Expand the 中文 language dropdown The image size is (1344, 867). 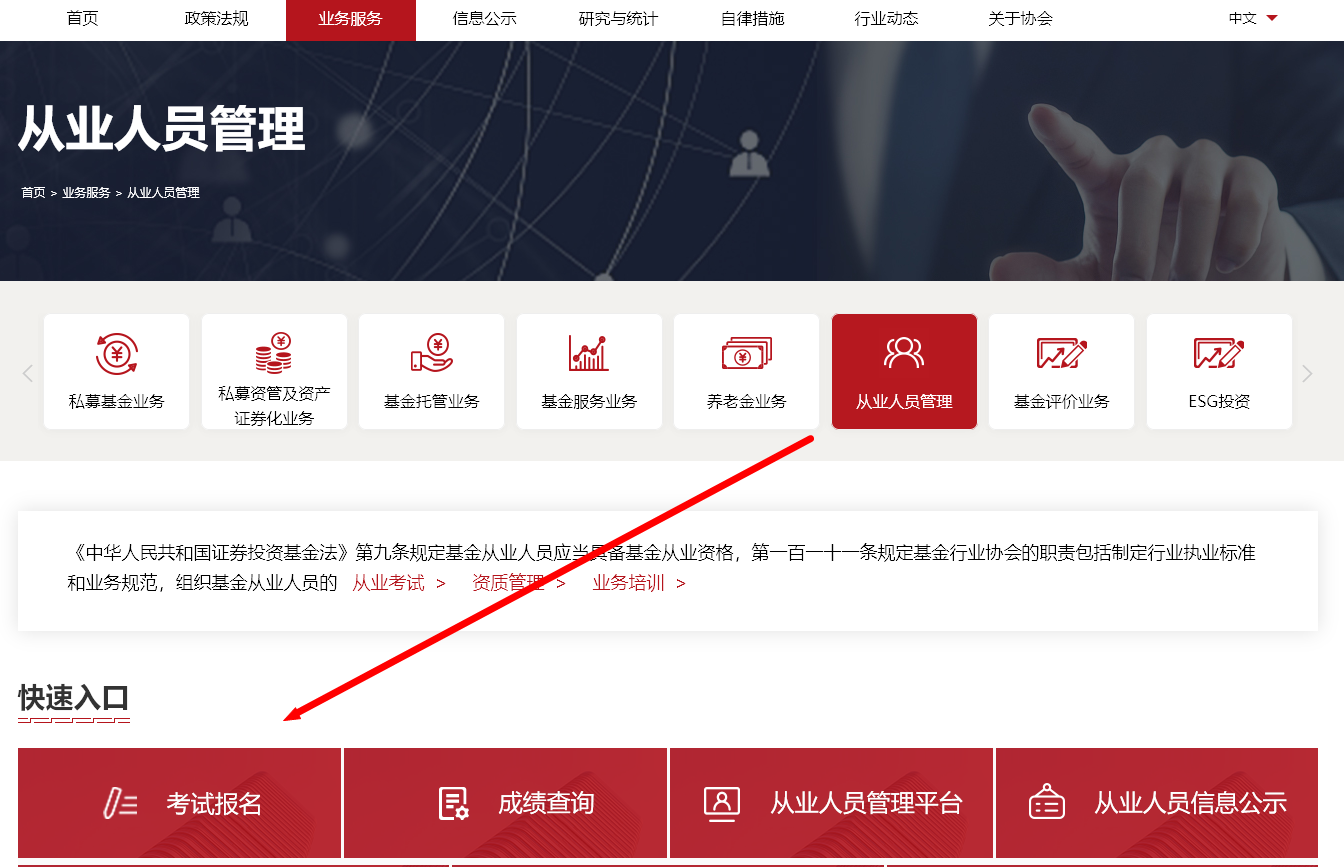pos(1253,18)
